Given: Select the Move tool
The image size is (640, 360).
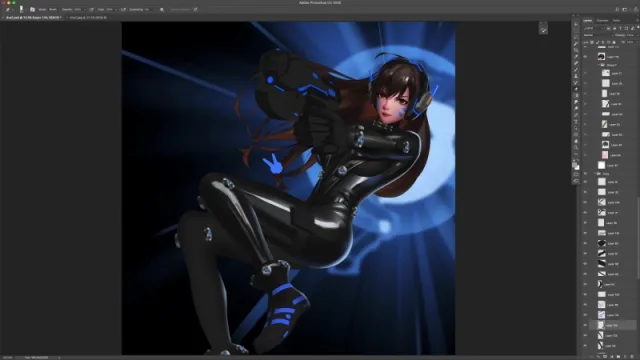Looking at the screenshot, I should [576, 24].
